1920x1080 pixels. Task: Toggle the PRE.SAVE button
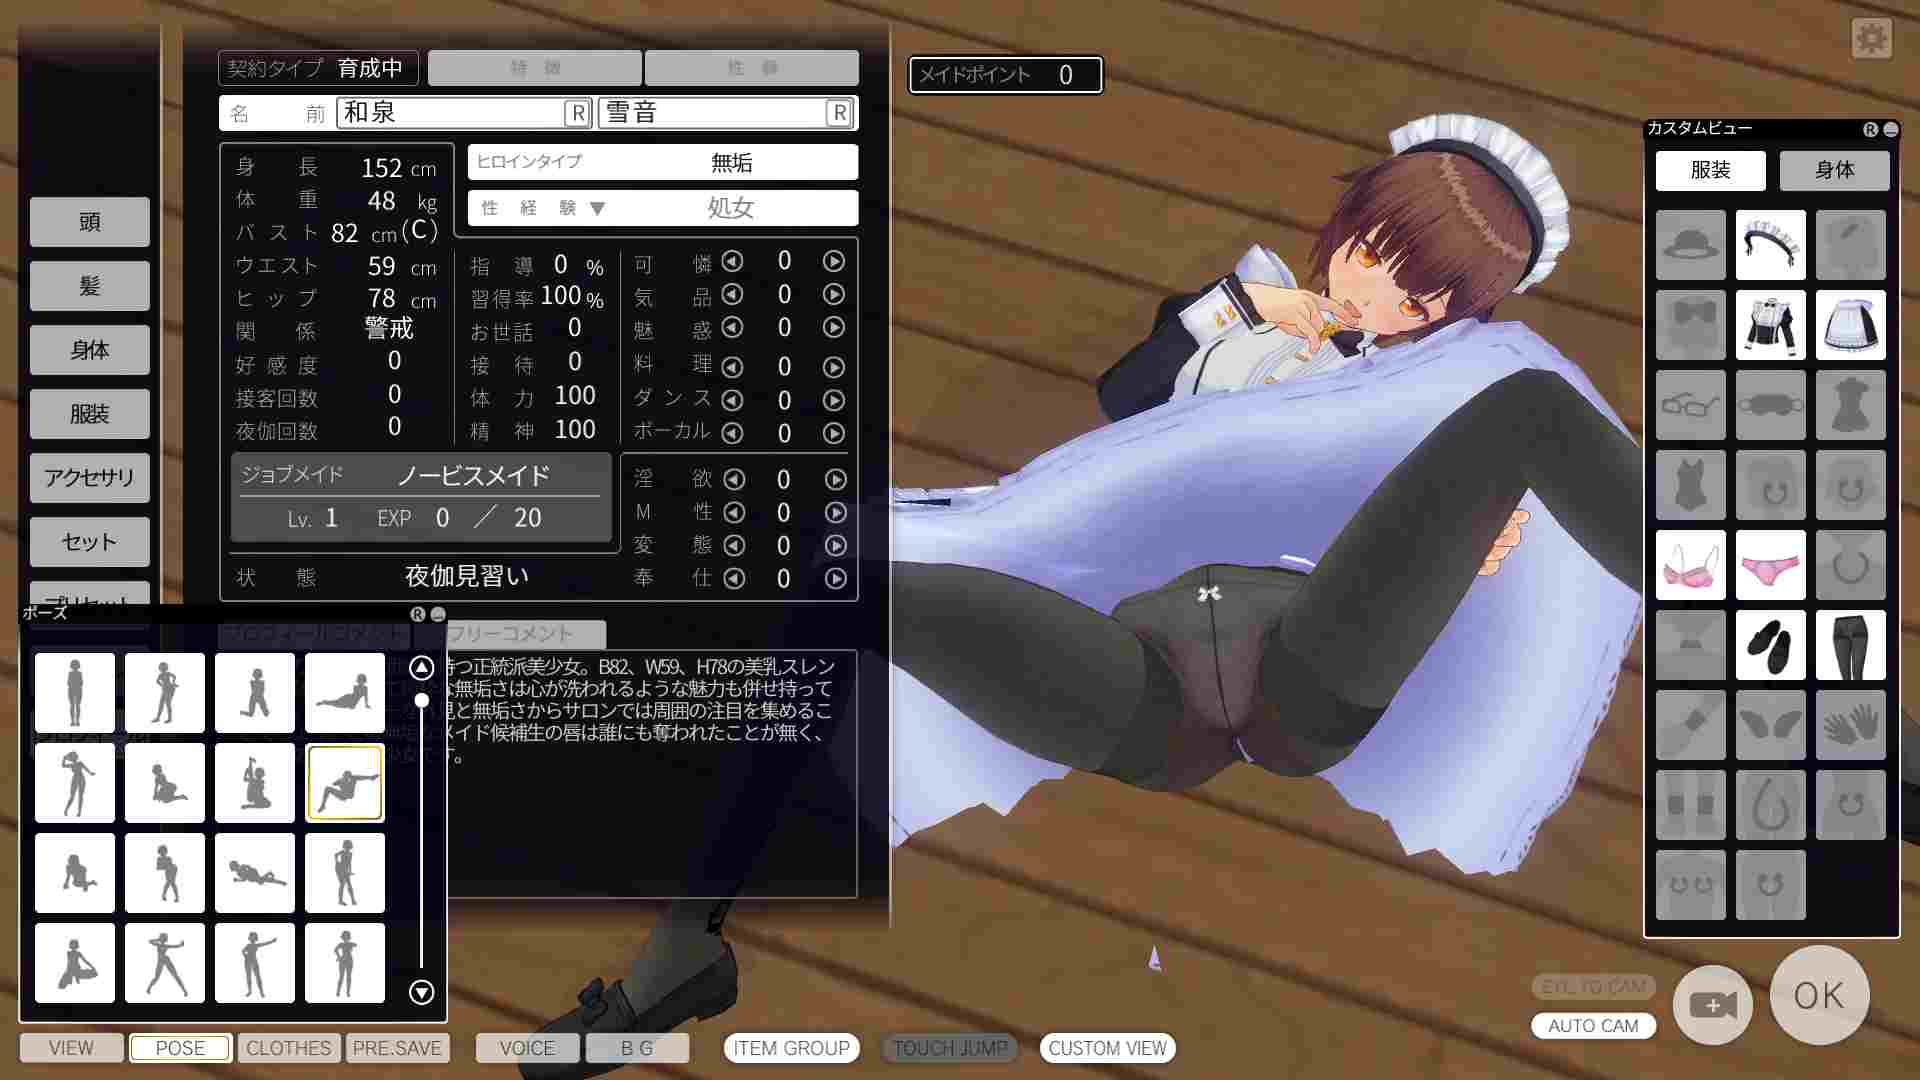[x=397, y=1048]
